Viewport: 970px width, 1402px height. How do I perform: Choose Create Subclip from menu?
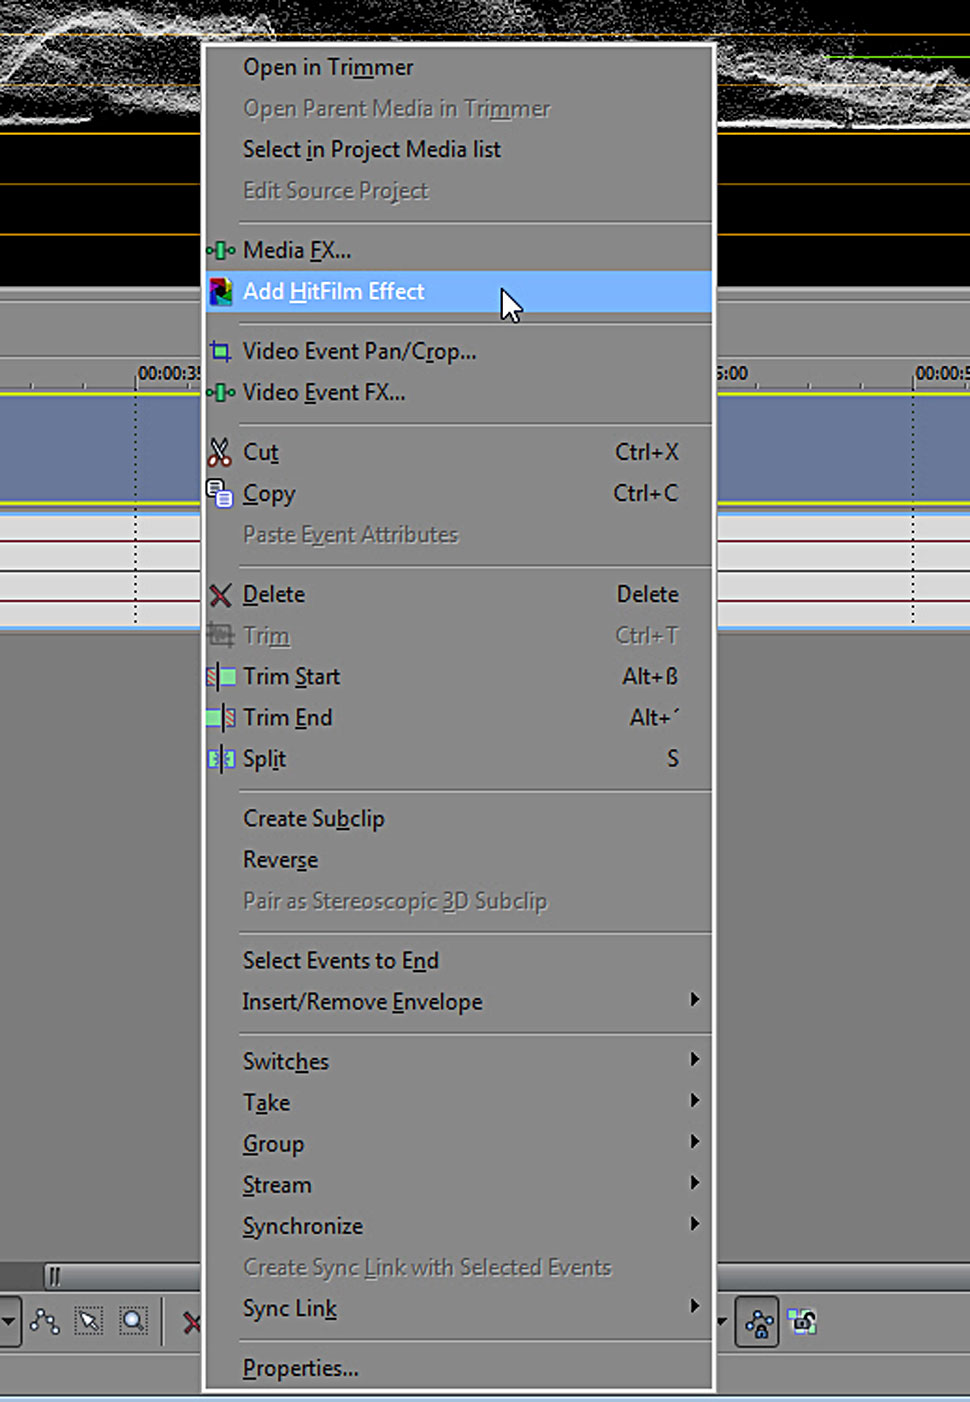[x=313, y=819]
